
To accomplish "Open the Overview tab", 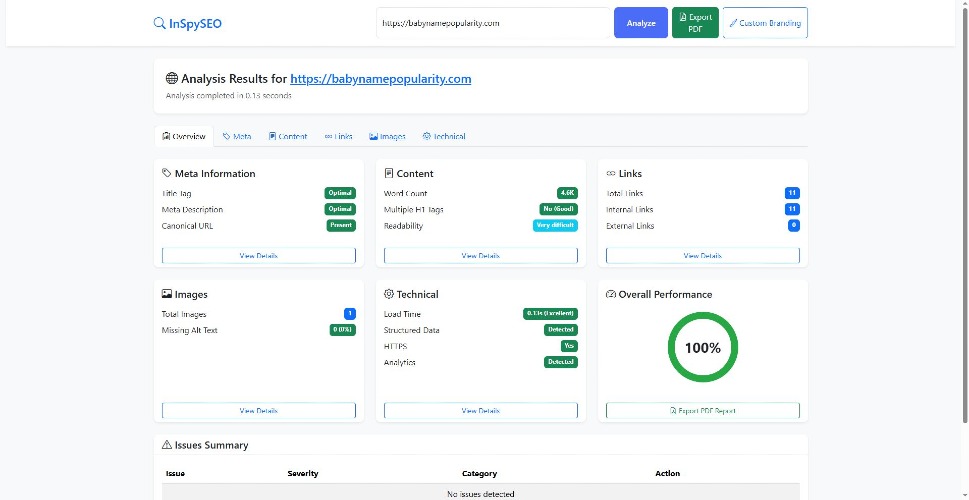I will pyautogui.click(x=184, y=137).
